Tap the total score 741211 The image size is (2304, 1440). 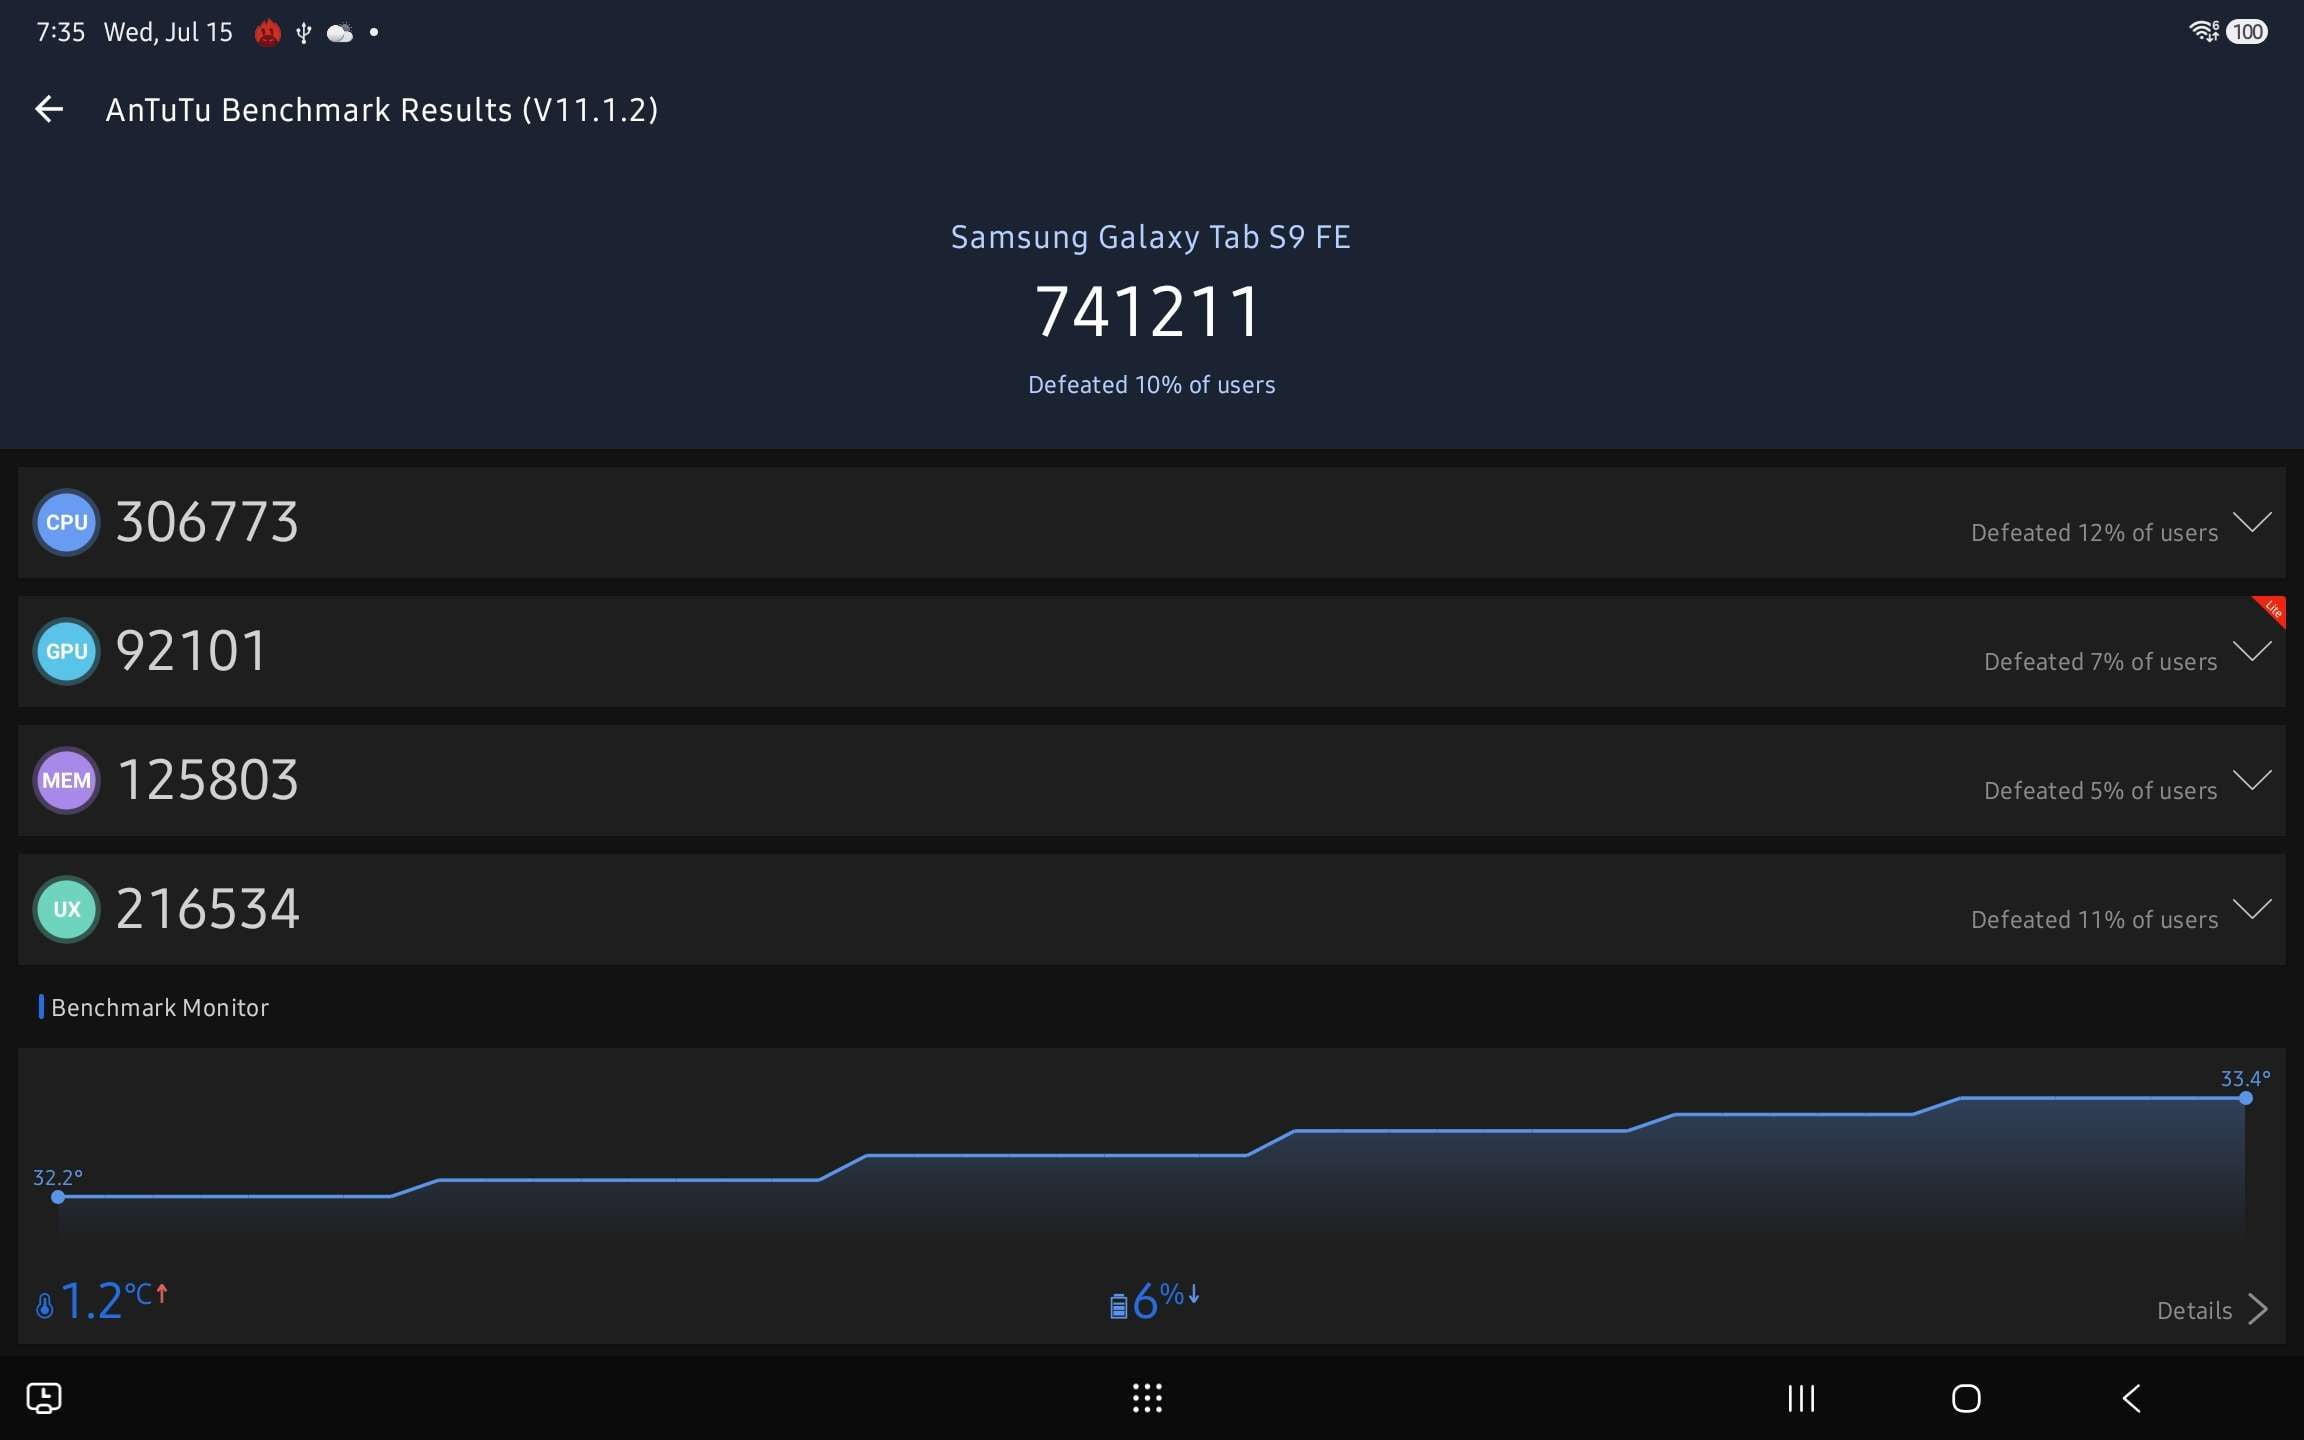pyautogui.click(x=1148, y=311)
